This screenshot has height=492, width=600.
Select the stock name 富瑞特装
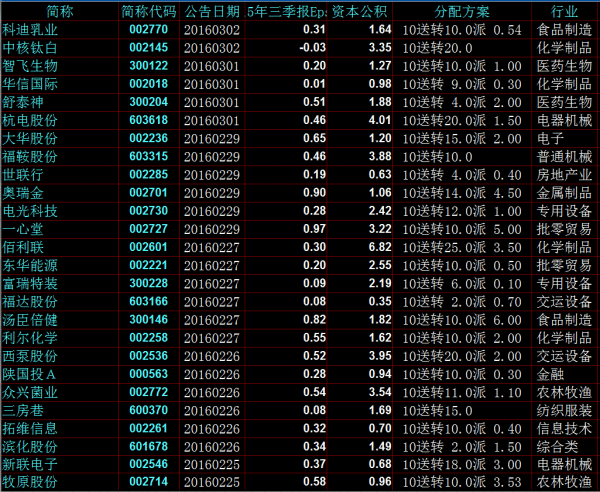click(x=30, y=283)
